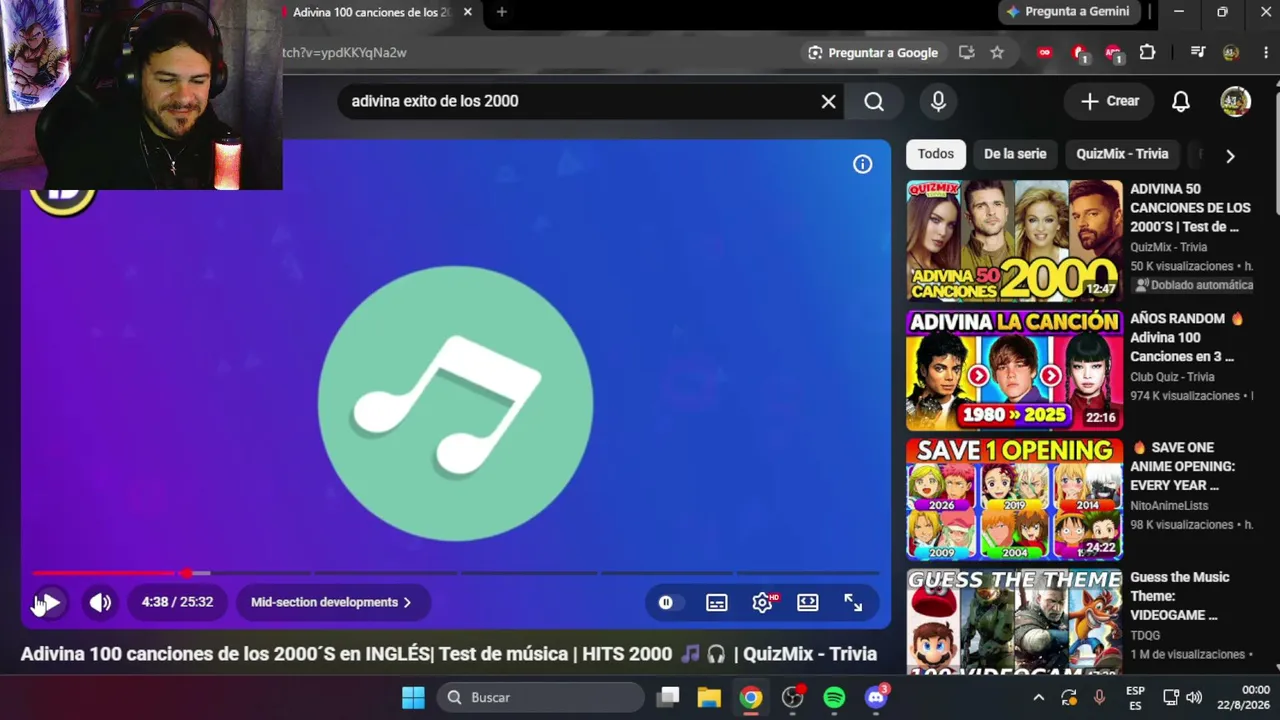The image size is (1280, 720).
Task: Run search with the magnifier button
Action: pyautogui.click(x=874, y=101)
